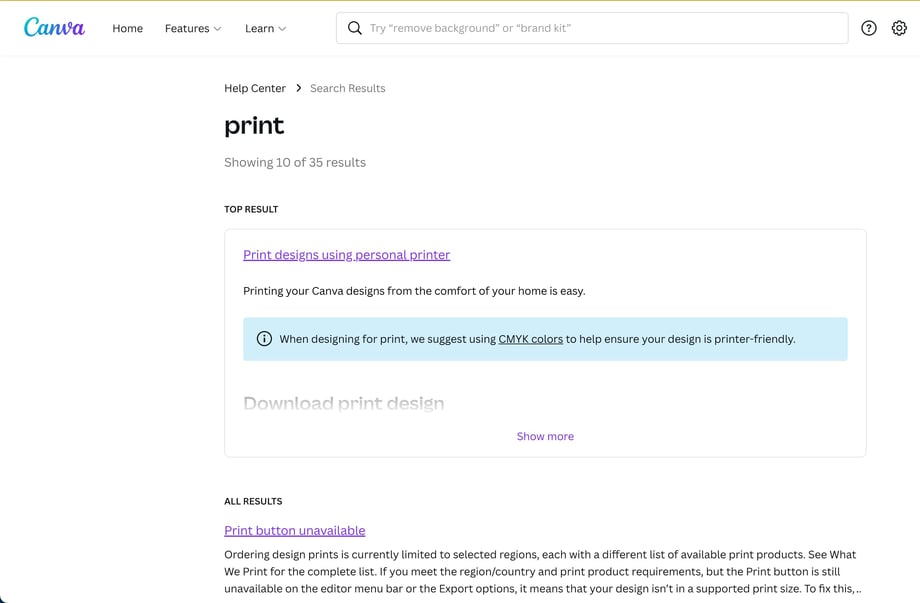Open 'Print designs using personal printer' article
Image resolution: width=920 pixels, height=603 pixels.
coord(346,255)
